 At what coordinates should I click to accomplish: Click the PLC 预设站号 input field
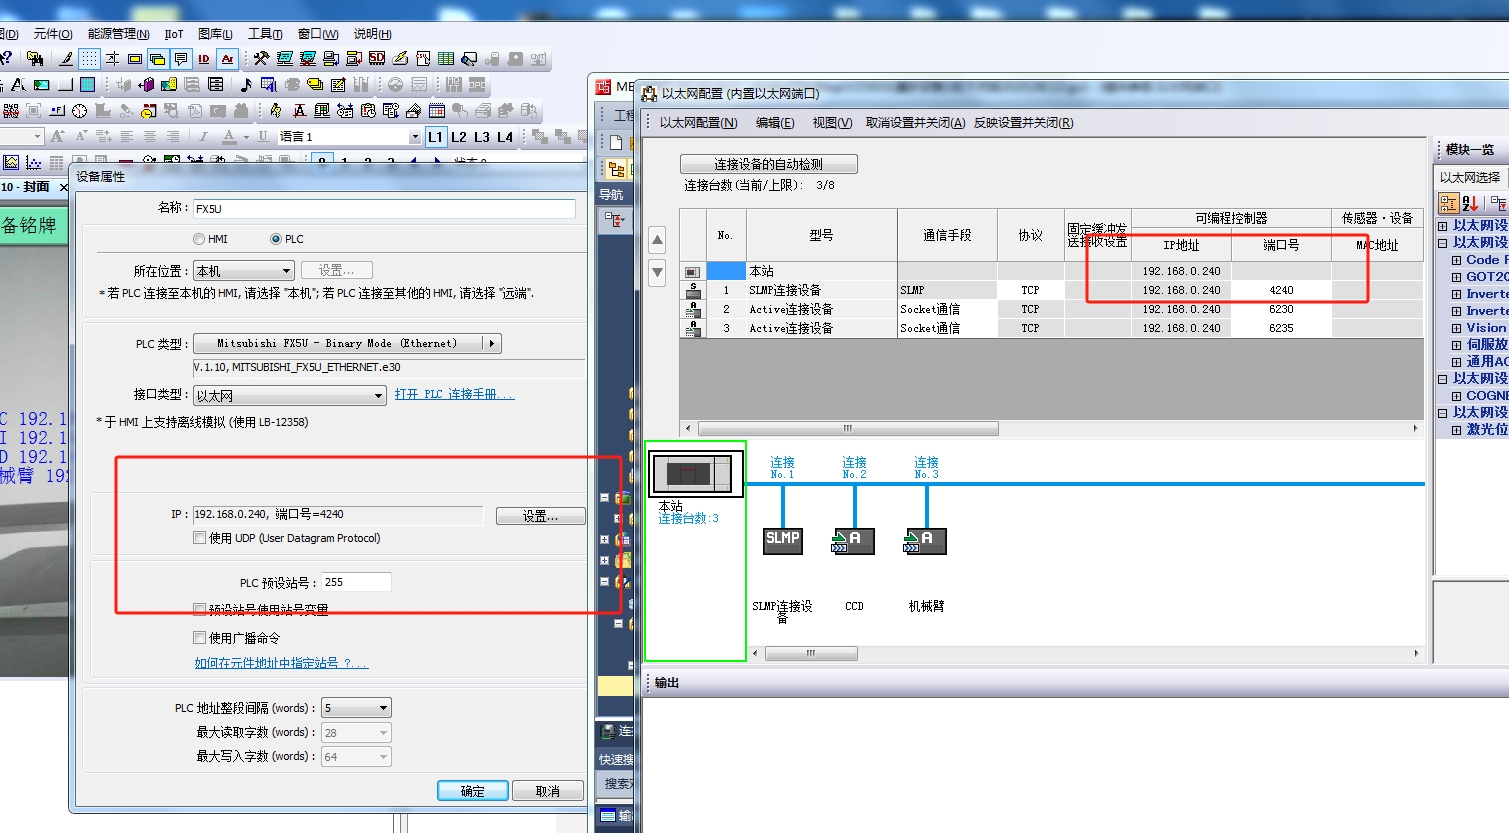(x=356, y=582)
